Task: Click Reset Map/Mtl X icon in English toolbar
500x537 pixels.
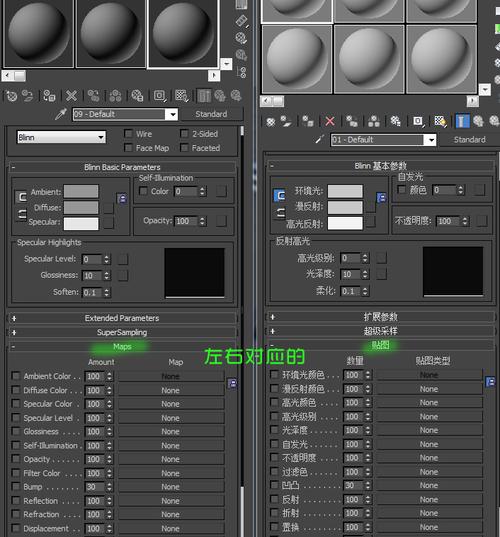Action: [71, 96]
